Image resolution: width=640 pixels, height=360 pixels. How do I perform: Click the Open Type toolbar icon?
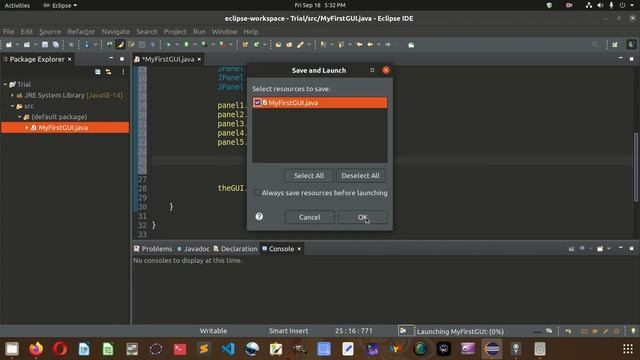(x=278, y=44)
